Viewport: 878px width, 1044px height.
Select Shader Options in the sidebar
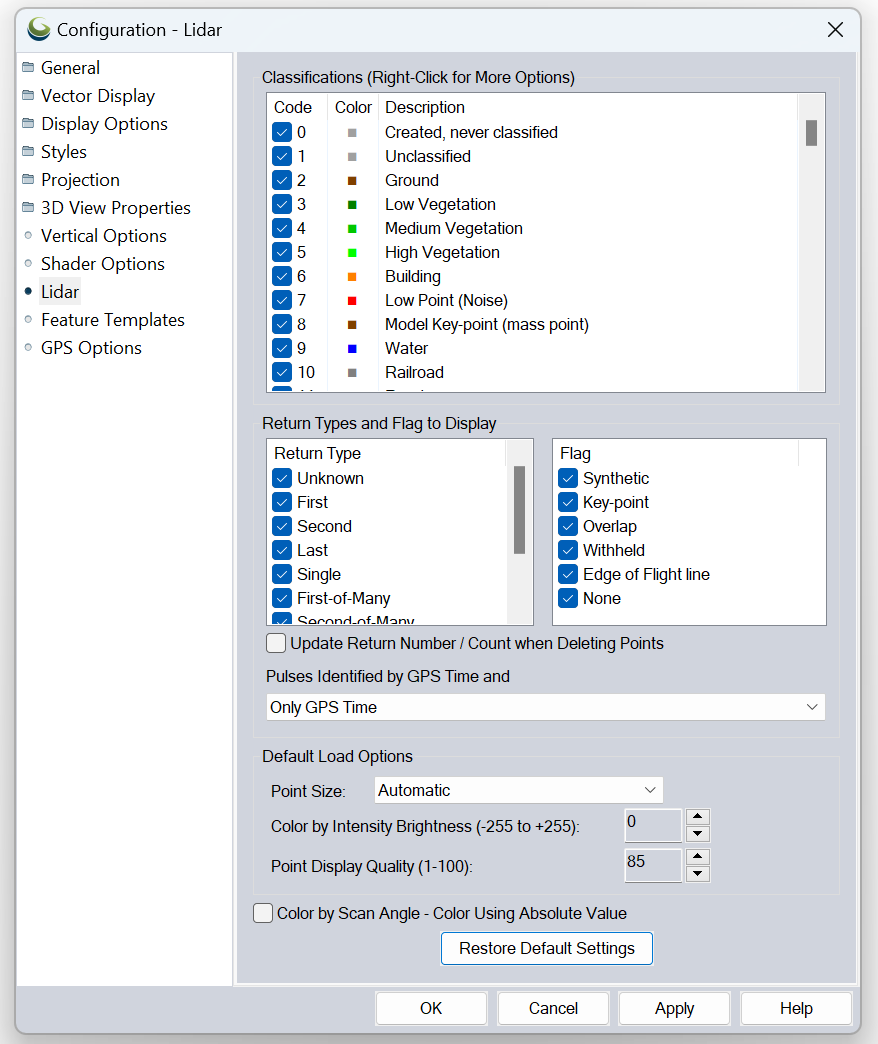pos(102,264)
